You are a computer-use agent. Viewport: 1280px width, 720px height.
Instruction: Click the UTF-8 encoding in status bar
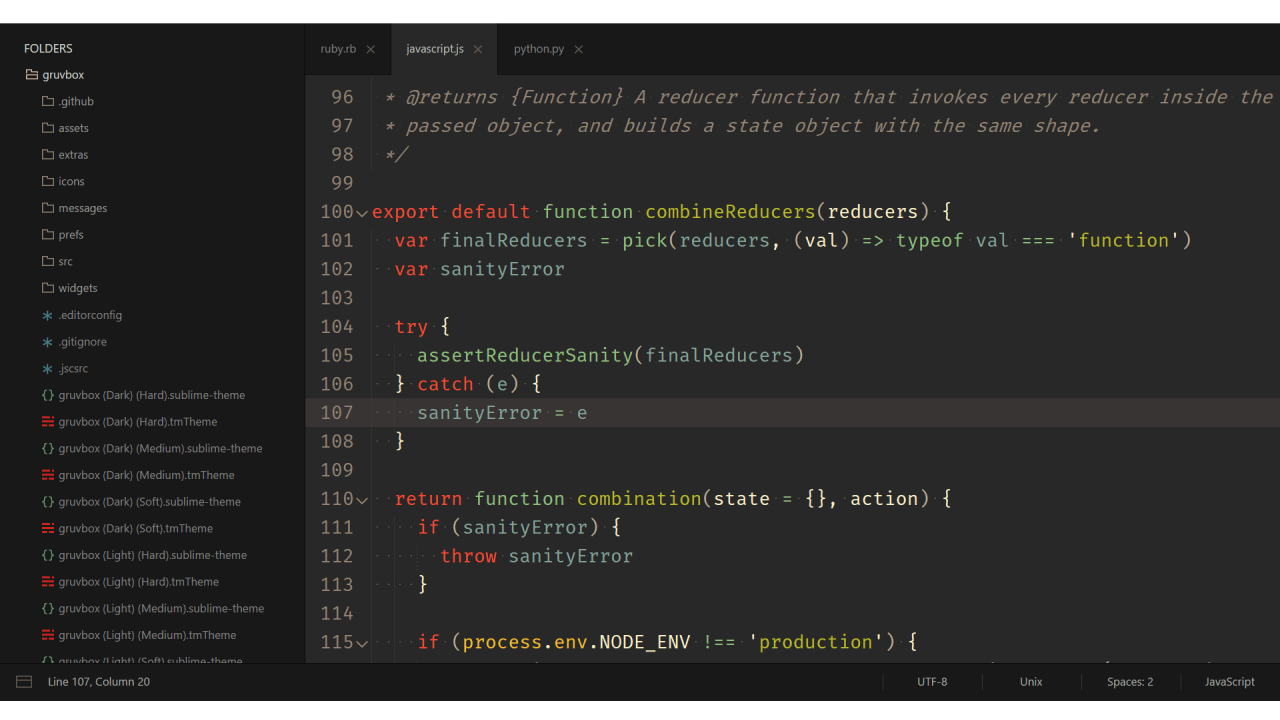932,682
